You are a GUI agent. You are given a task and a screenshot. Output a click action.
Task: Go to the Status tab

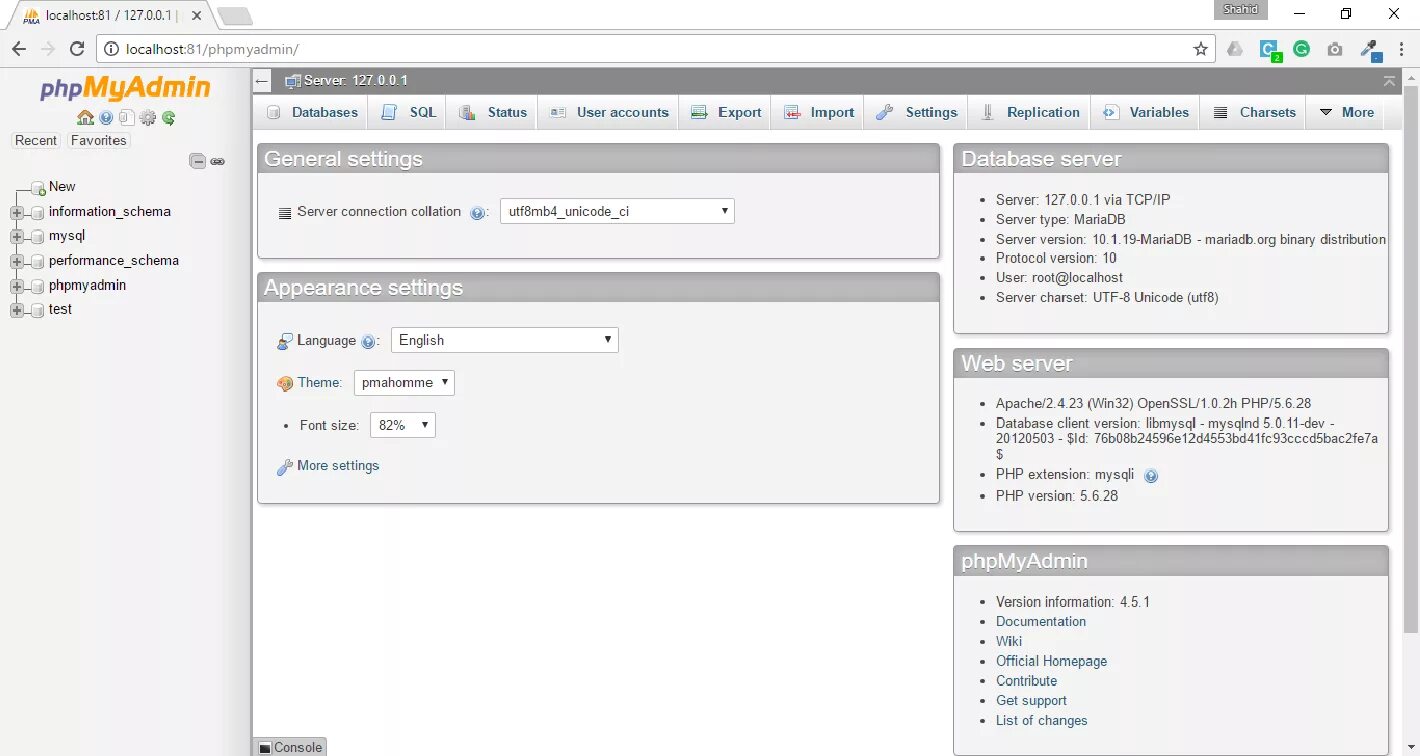coord(493,112)
